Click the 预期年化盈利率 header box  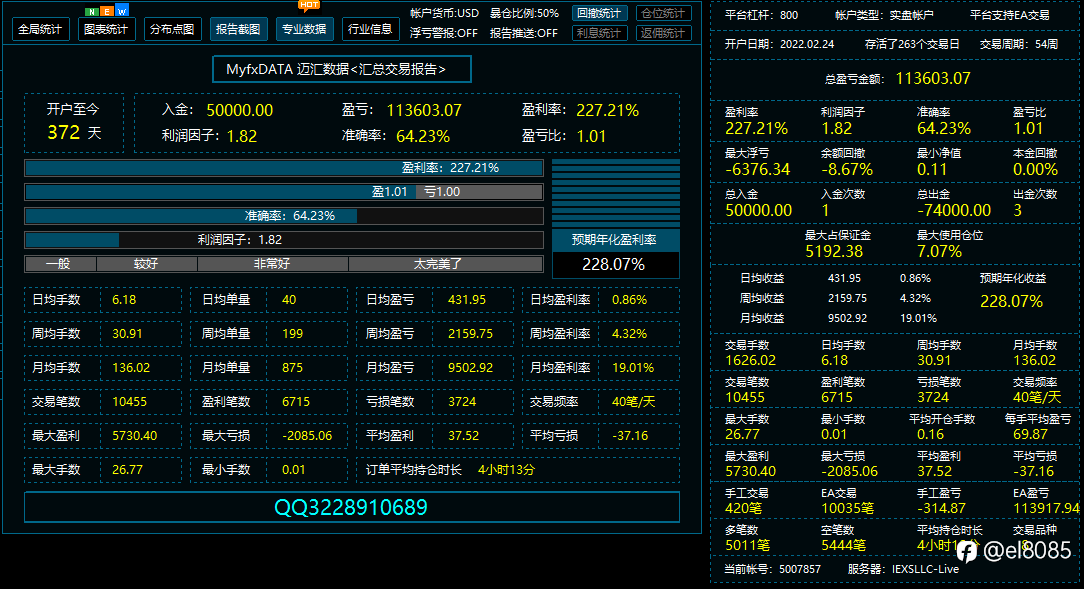(615, 240)
